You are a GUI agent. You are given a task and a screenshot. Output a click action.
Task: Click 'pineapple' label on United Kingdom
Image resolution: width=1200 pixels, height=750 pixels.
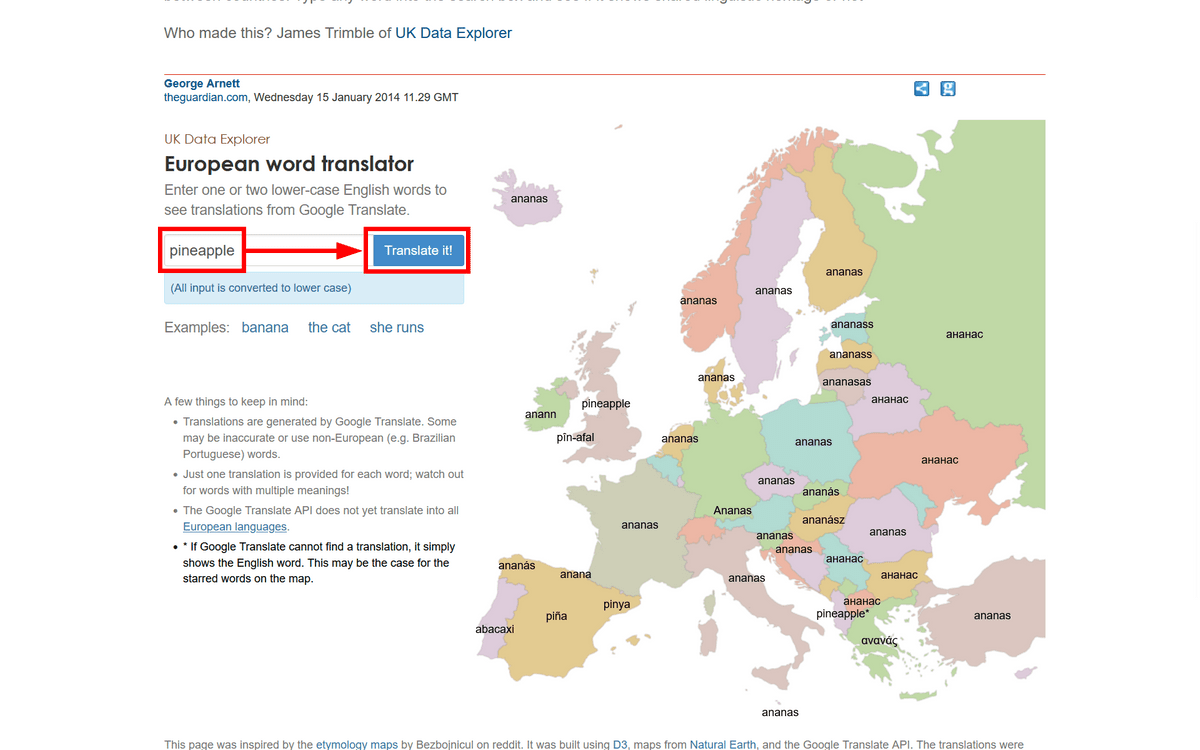tap(606, 404)
